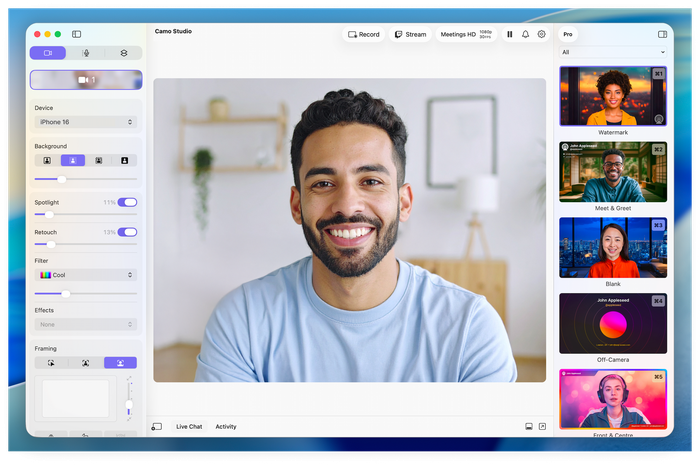The width and height of the screenshot is (700, 465).
Task: Switch to the microphone audio tab
Action: click(x=86, y=53)
